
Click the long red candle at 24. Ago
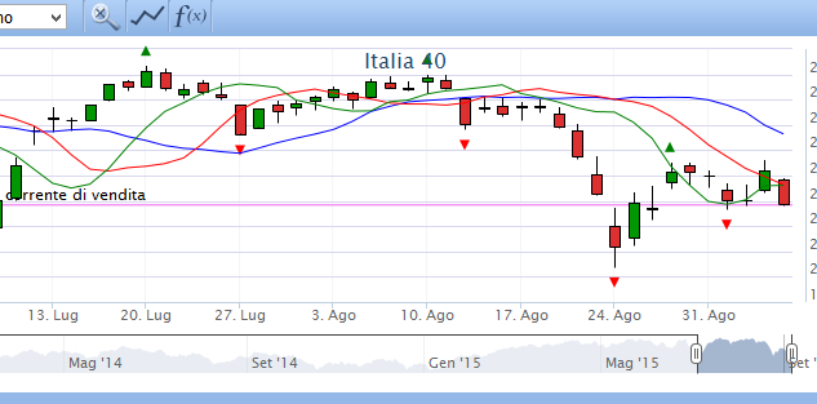615,237
